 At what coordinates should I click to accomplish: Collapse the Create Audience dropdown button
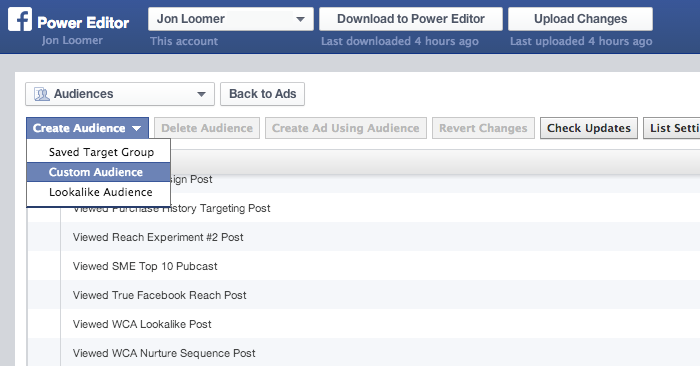(88, 128)
